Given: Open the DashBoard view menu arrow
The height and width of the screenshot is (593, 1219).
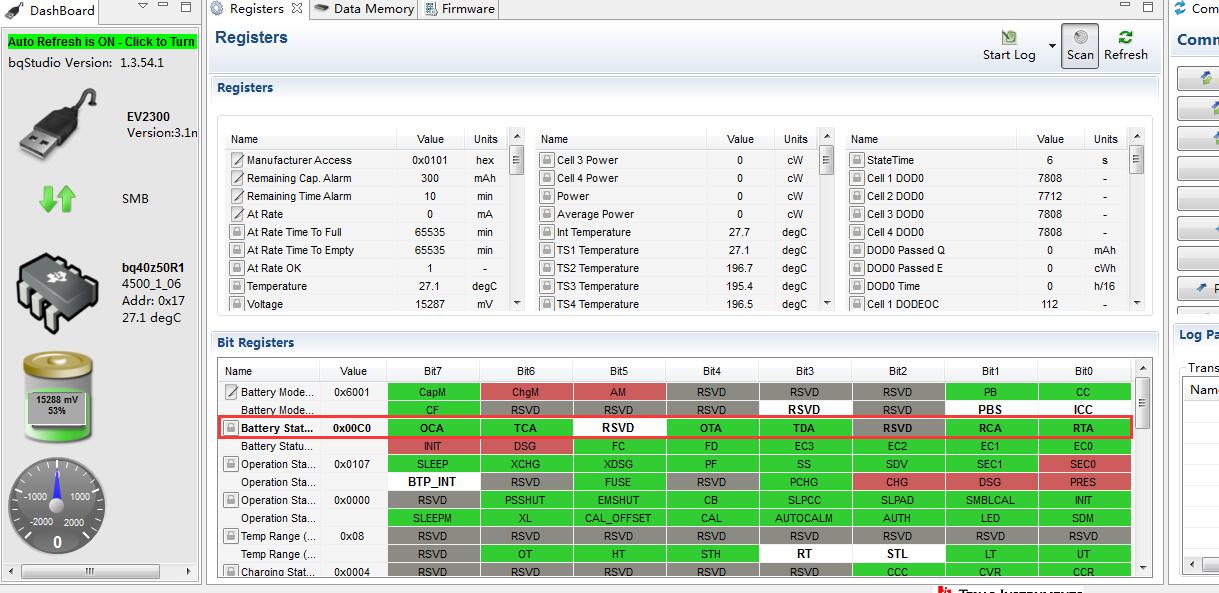Looking at the screenshot, I should (143, 8).
